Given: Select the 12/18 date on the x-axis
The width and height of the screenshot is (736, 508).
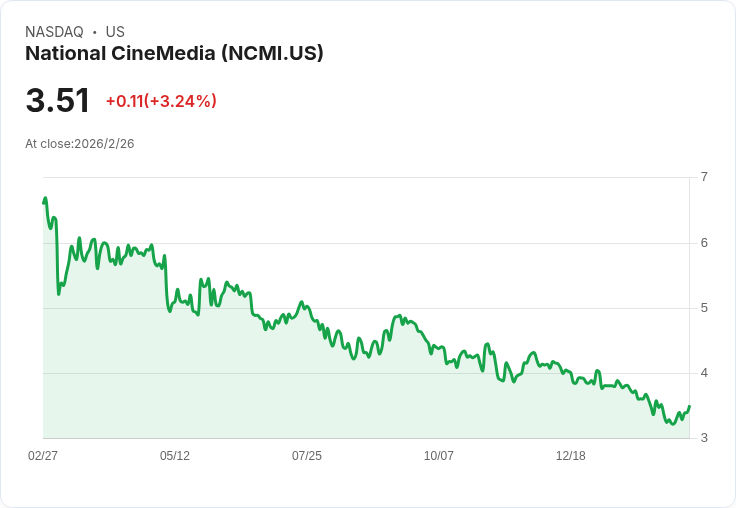Looking at the screenshot, I should pyautogui.click(x=571, y=456).
